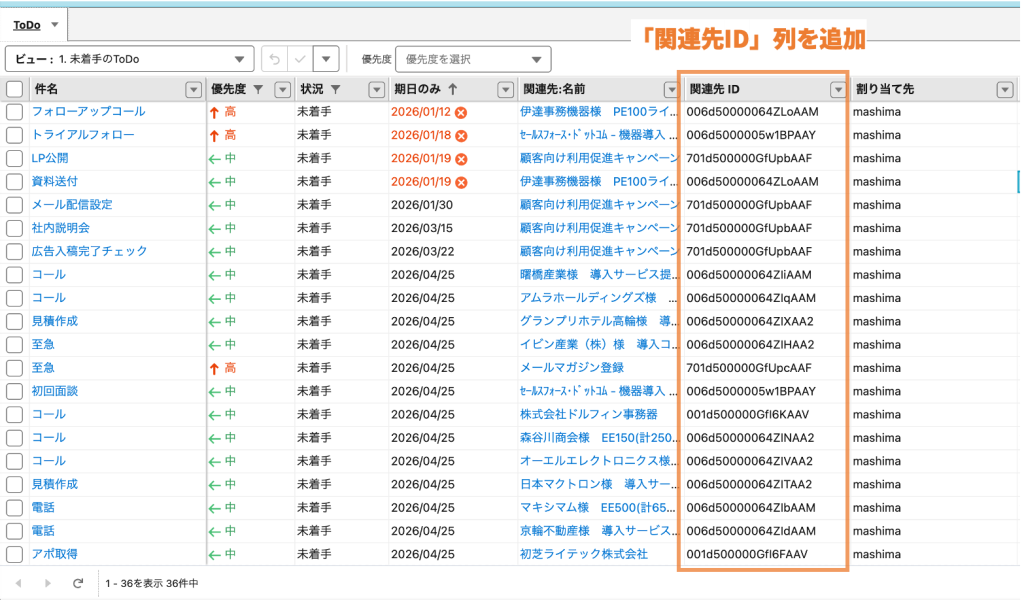Open the 優先度を選択 dropdown

tap(473, 59)
